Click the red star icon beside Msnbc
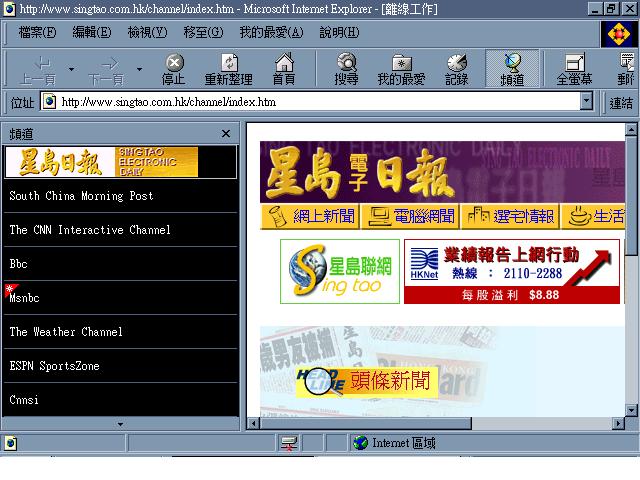640x480 pixels. point(10,289)
